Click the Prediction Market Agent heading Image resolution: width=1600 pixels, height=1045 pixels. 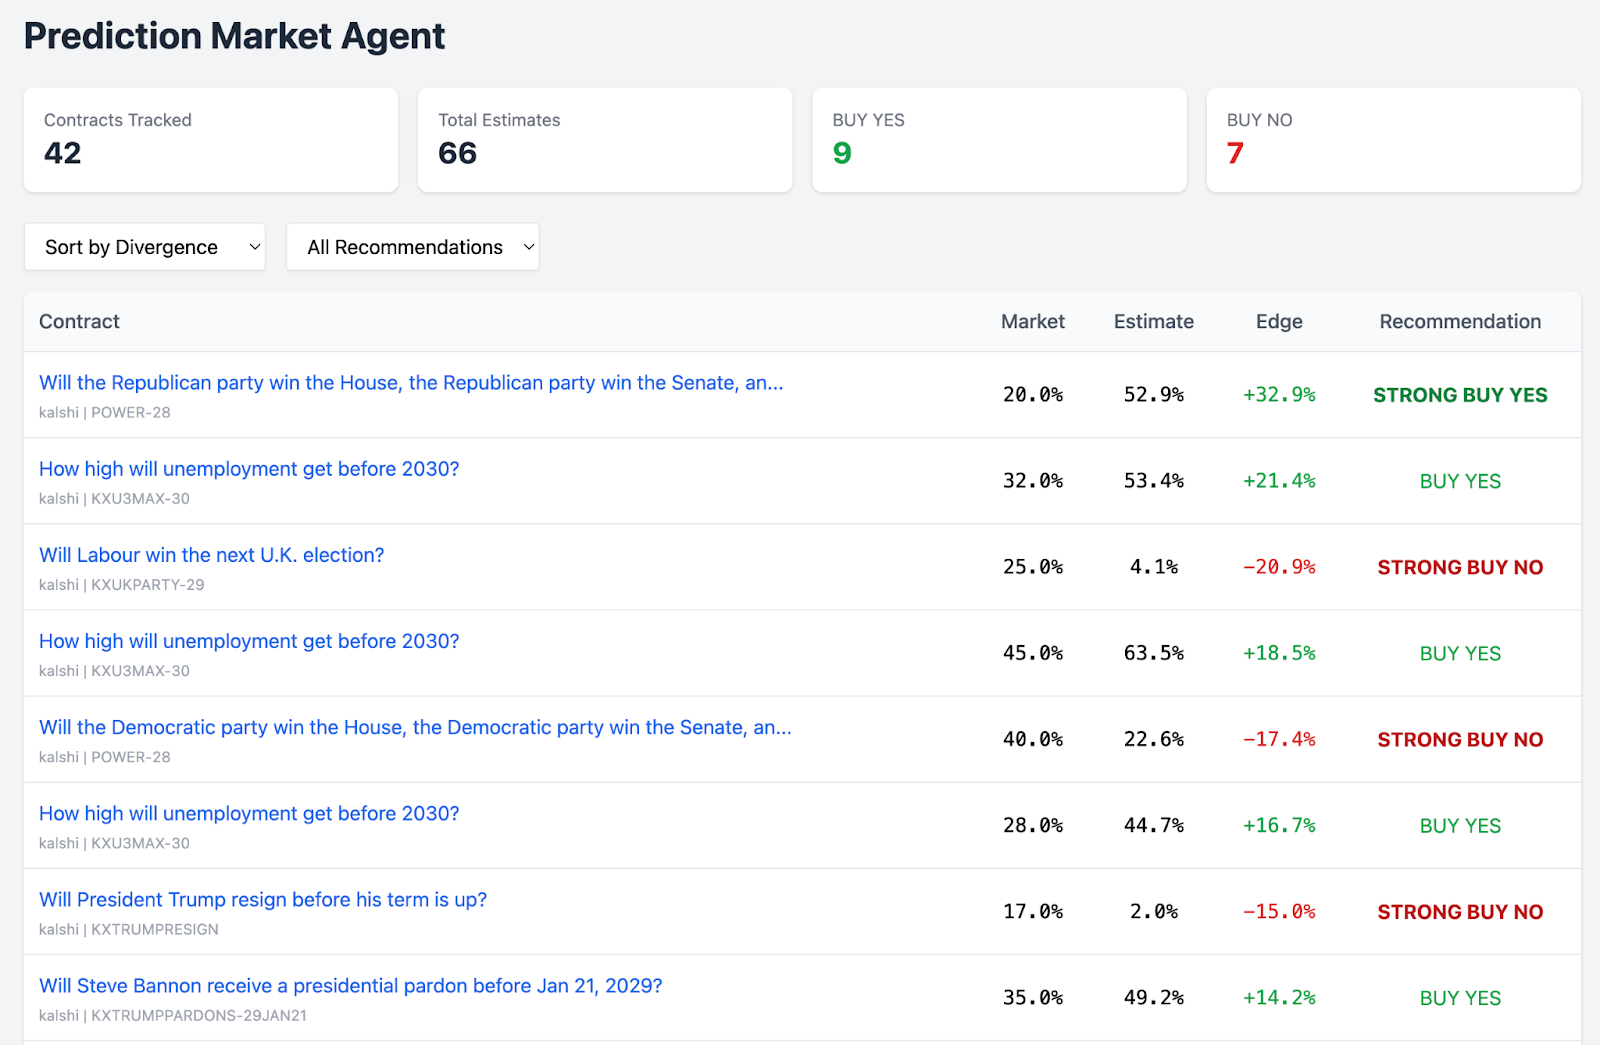coord(235,36)
